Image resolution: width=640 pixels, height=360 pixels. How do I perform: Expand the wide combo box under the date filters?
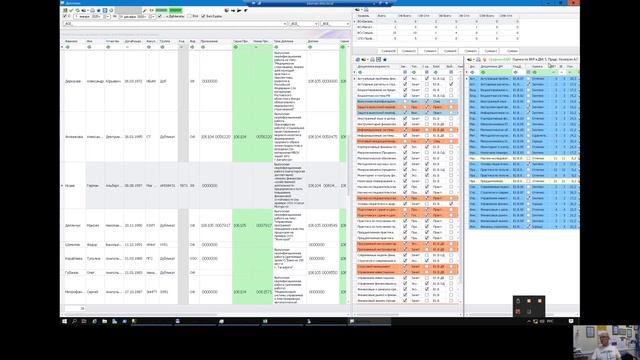pos(285,24)
